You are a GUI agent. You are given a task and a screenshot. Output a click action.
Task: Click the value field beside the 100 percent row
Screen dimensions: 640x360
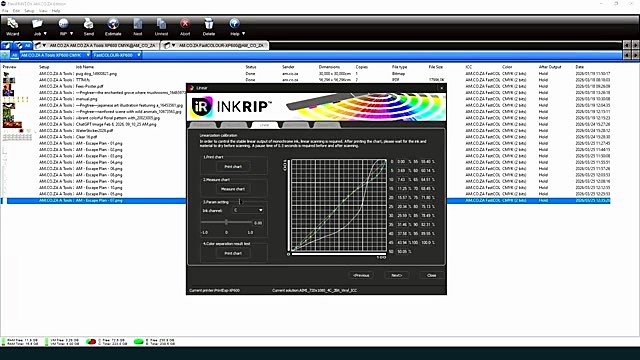[x=426, y=242]
